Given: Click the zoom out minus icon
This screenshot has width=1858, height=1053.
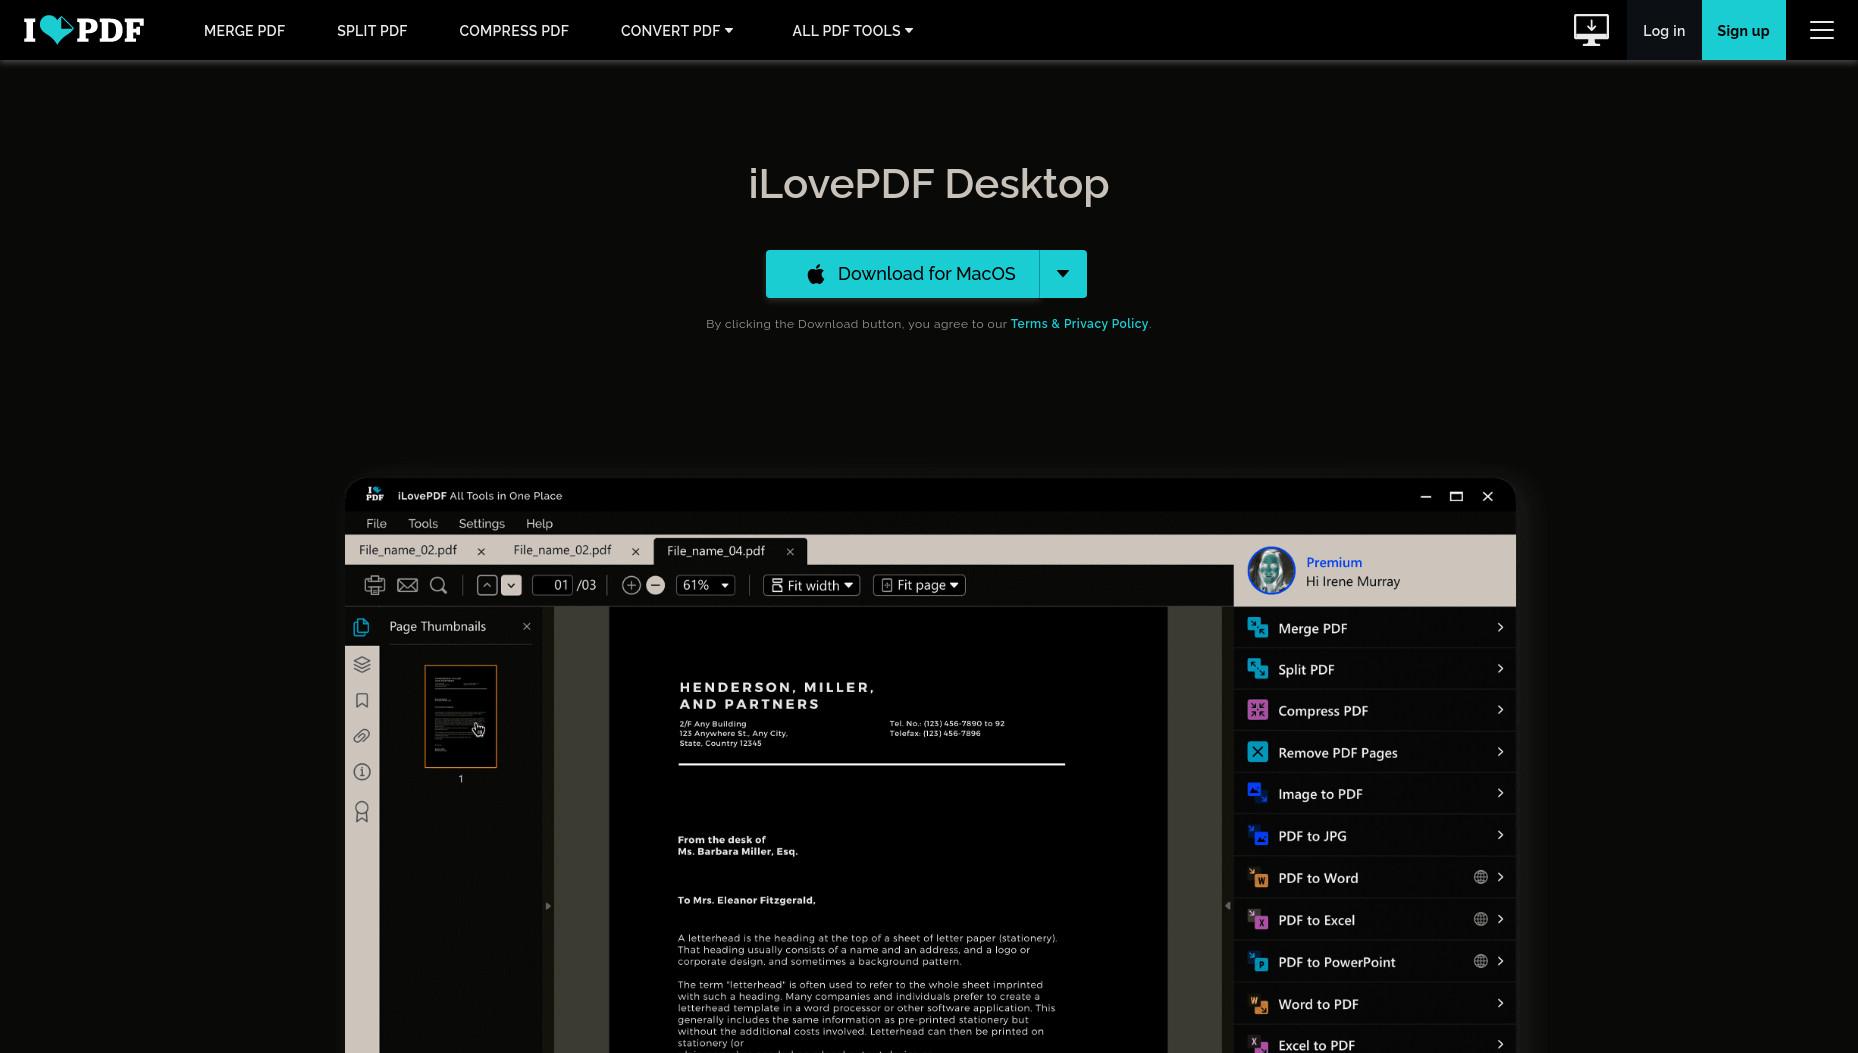Looking at the screenshot, I should [x=656, y=585].
